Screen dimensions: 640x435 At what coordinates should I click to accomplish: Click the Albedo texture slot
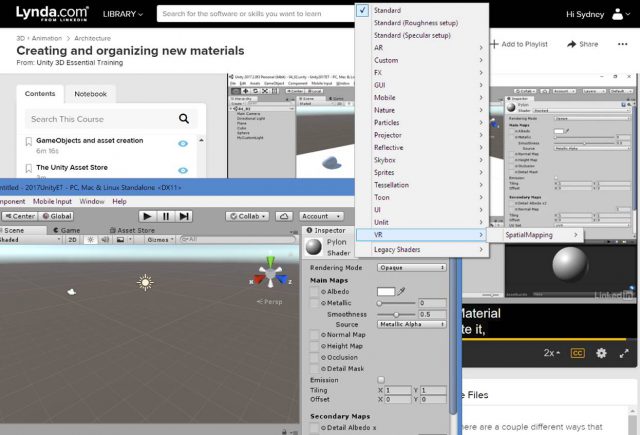pos(314,291)
